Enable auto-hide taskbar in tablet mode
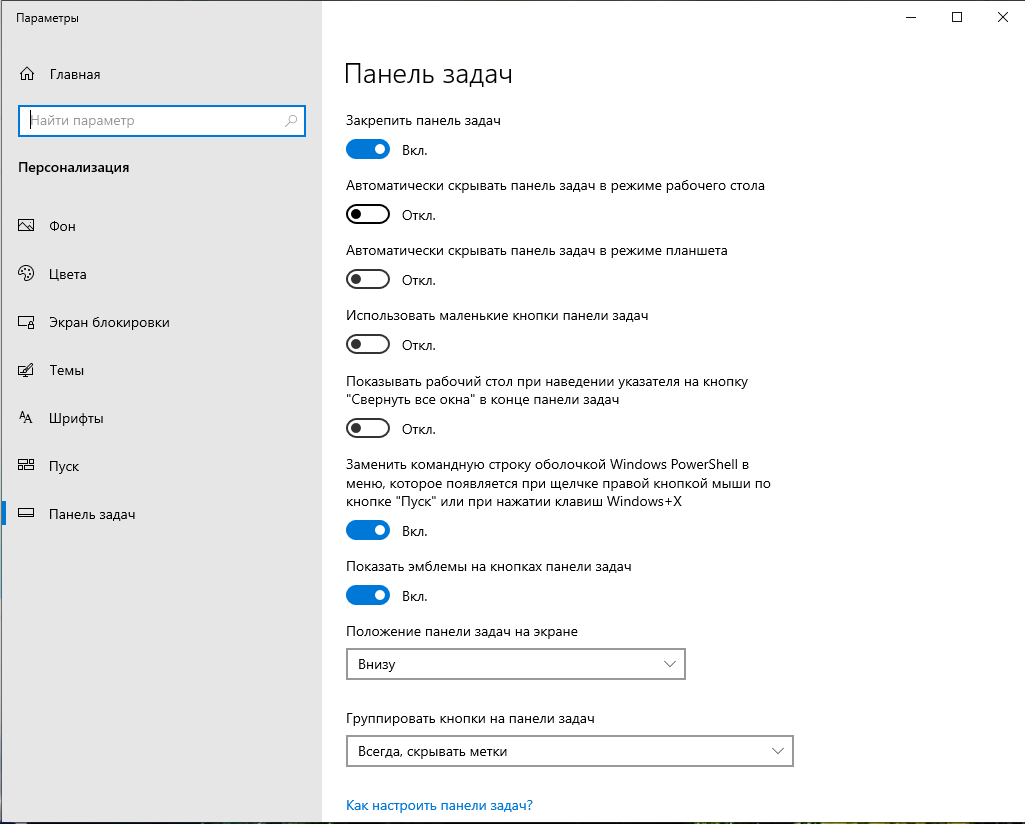 (367, 279)
